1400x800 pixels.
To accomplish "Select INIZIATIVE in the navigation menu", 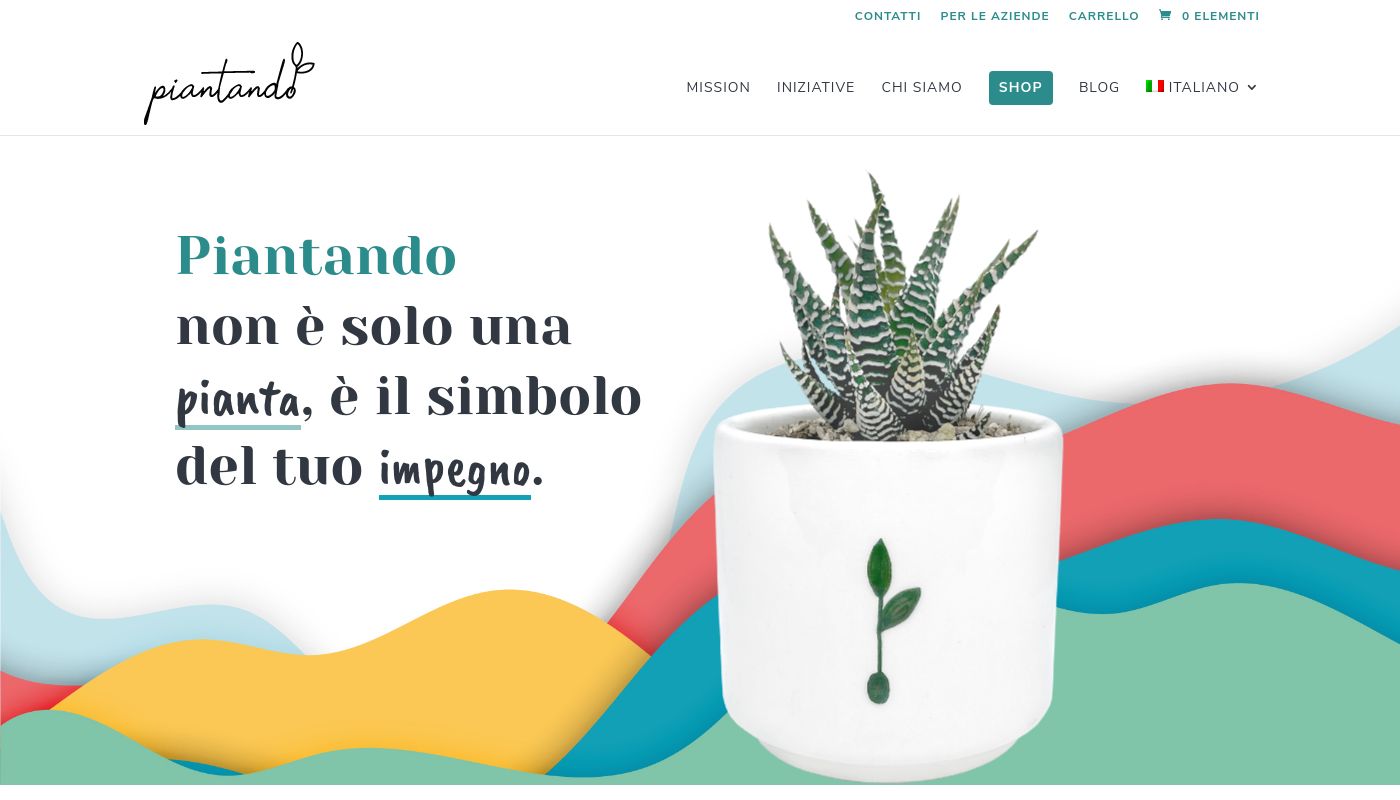I will click(x=816, y=88).
